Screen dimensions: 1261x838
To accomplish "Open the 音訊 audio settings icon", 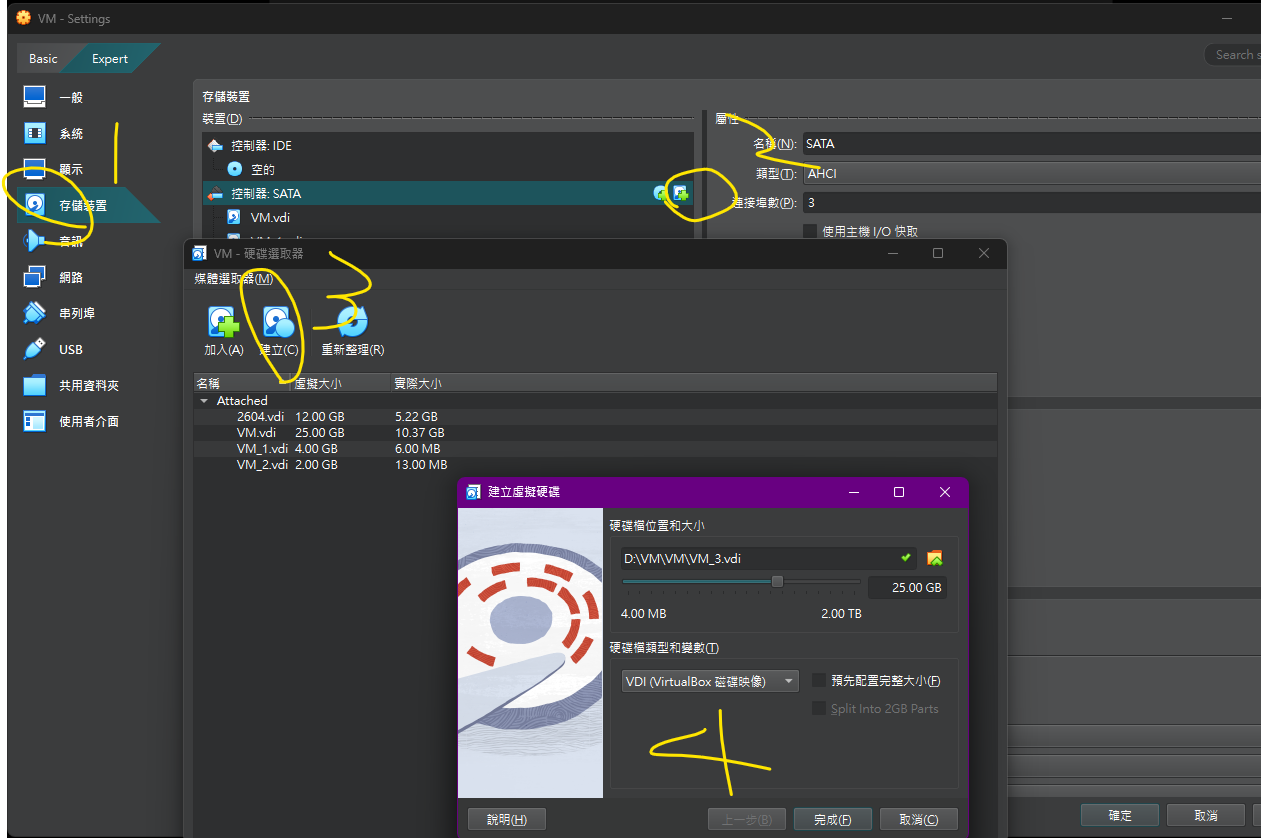I will point(35,241).
